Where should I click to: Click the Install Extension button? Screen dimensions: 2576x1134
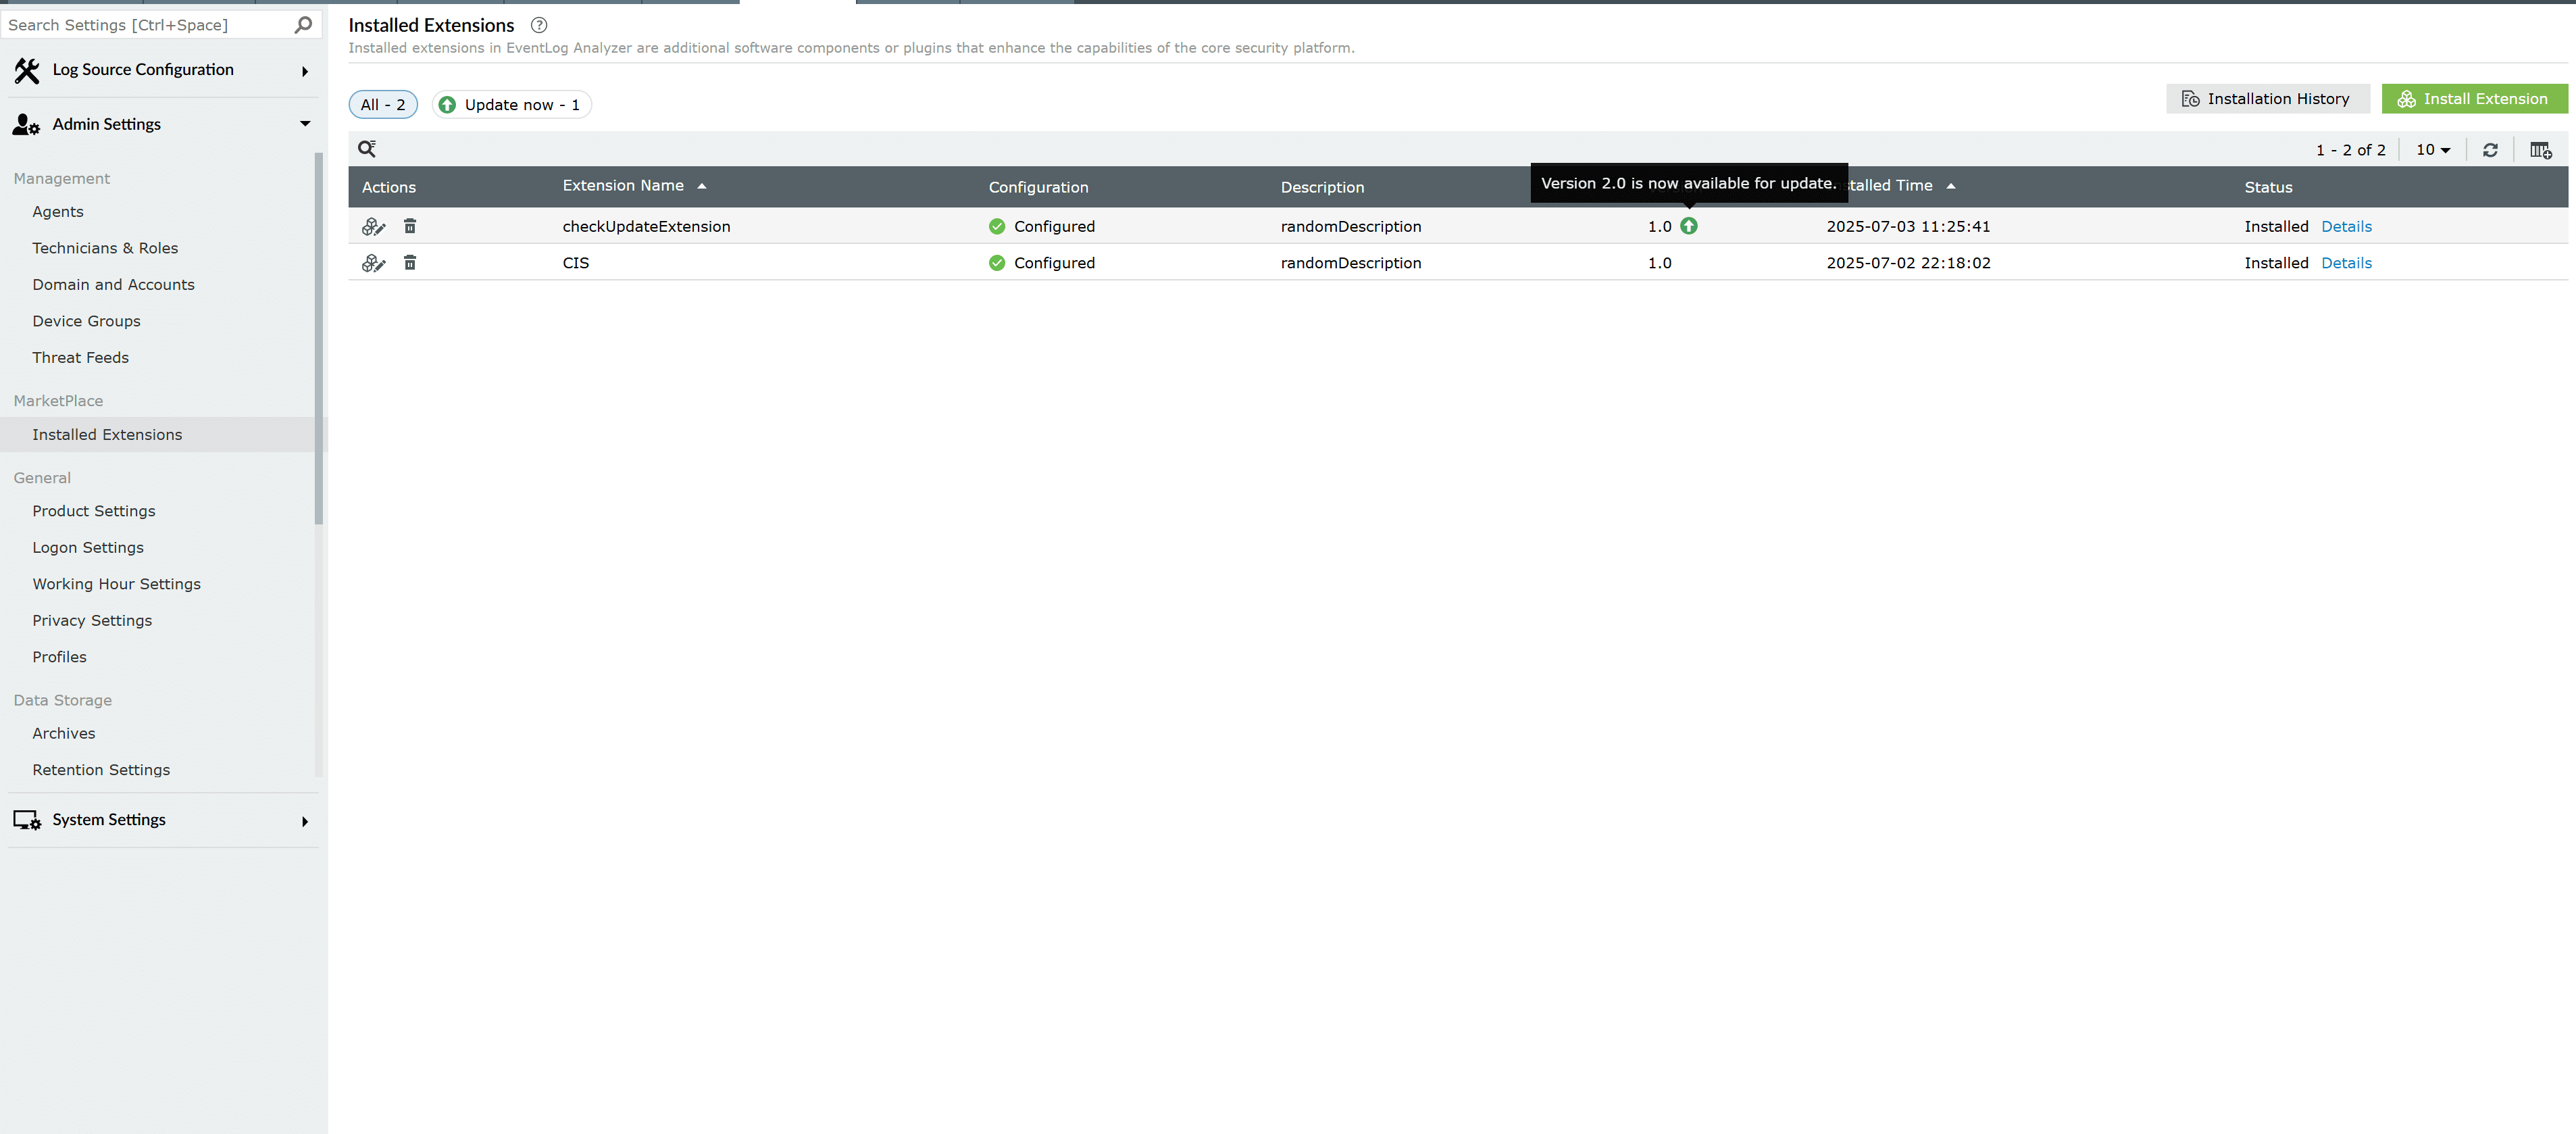tap(2474, 98)
